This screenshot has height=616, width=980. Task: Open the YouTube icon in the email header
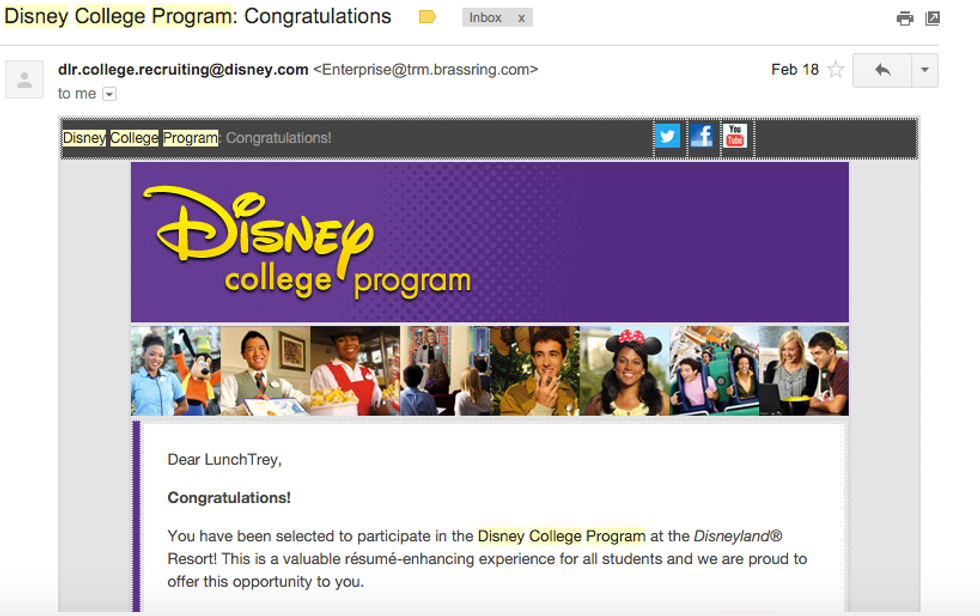click(735, 136)
